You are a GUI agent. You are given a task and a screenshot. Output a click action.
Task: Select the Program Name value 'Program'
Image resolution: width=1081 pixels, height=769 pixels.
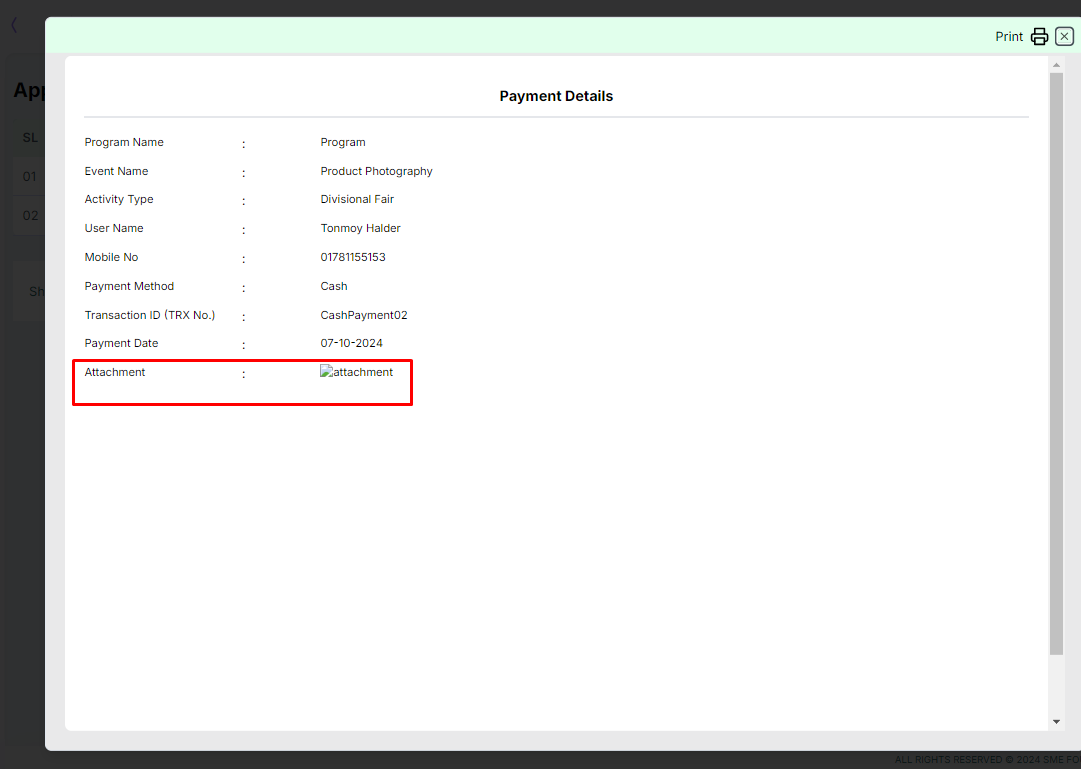click(x=343, y=142)
